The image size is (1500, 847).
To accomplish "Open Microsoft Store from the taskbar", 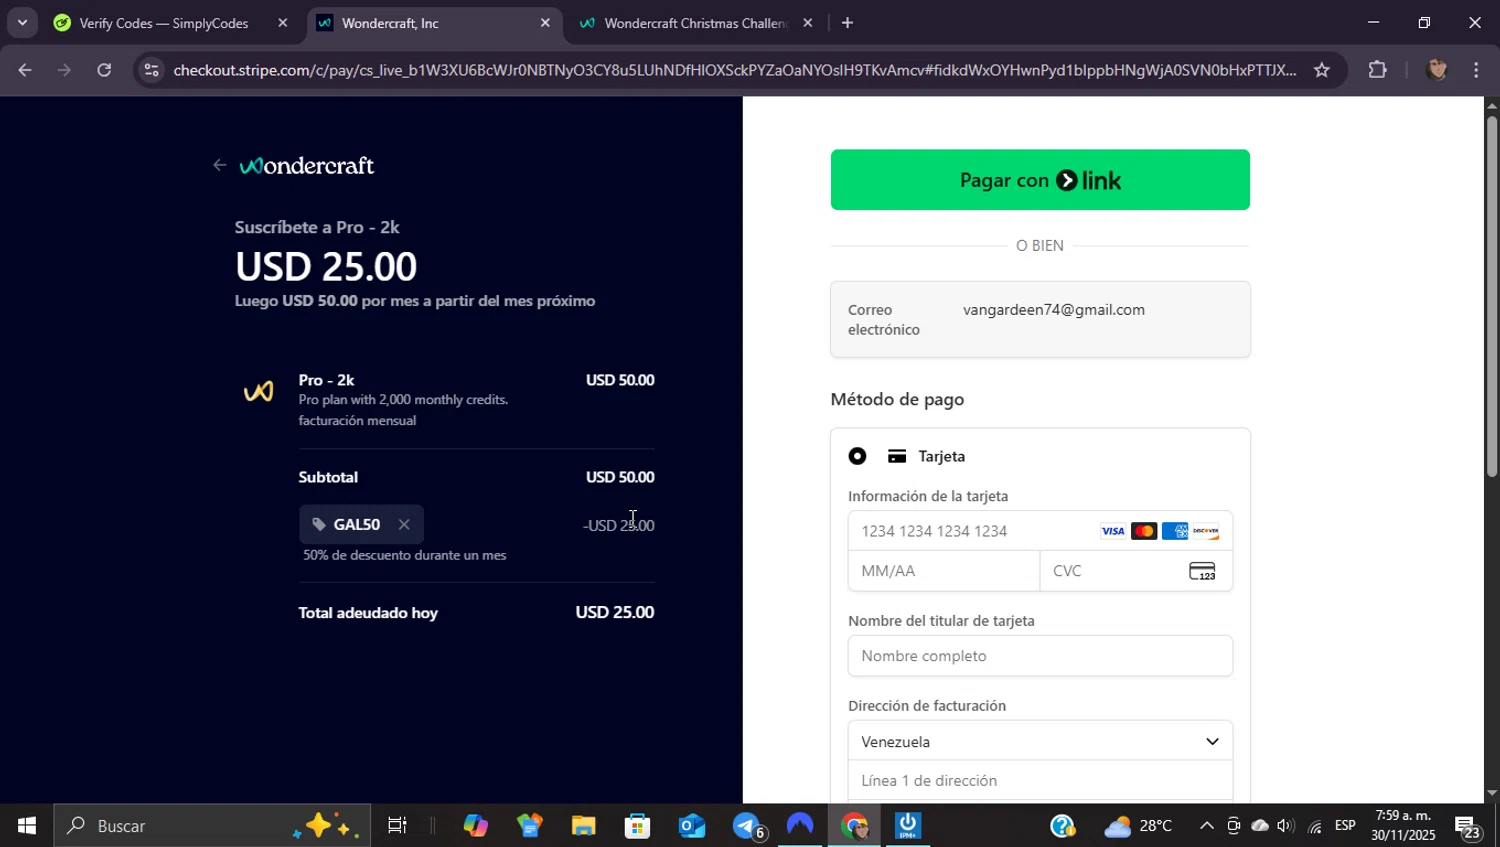I will pyautogui.click(x=637, y=826).
